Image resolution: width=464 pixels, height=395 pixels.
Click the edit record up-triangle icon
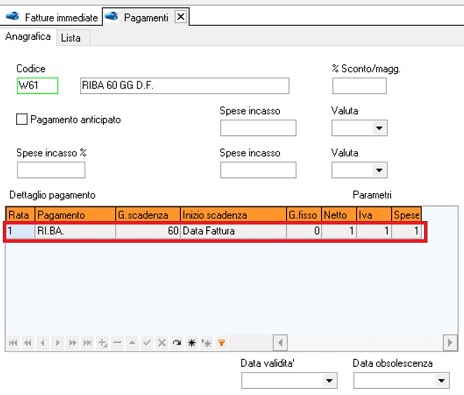tap(132, 343)
